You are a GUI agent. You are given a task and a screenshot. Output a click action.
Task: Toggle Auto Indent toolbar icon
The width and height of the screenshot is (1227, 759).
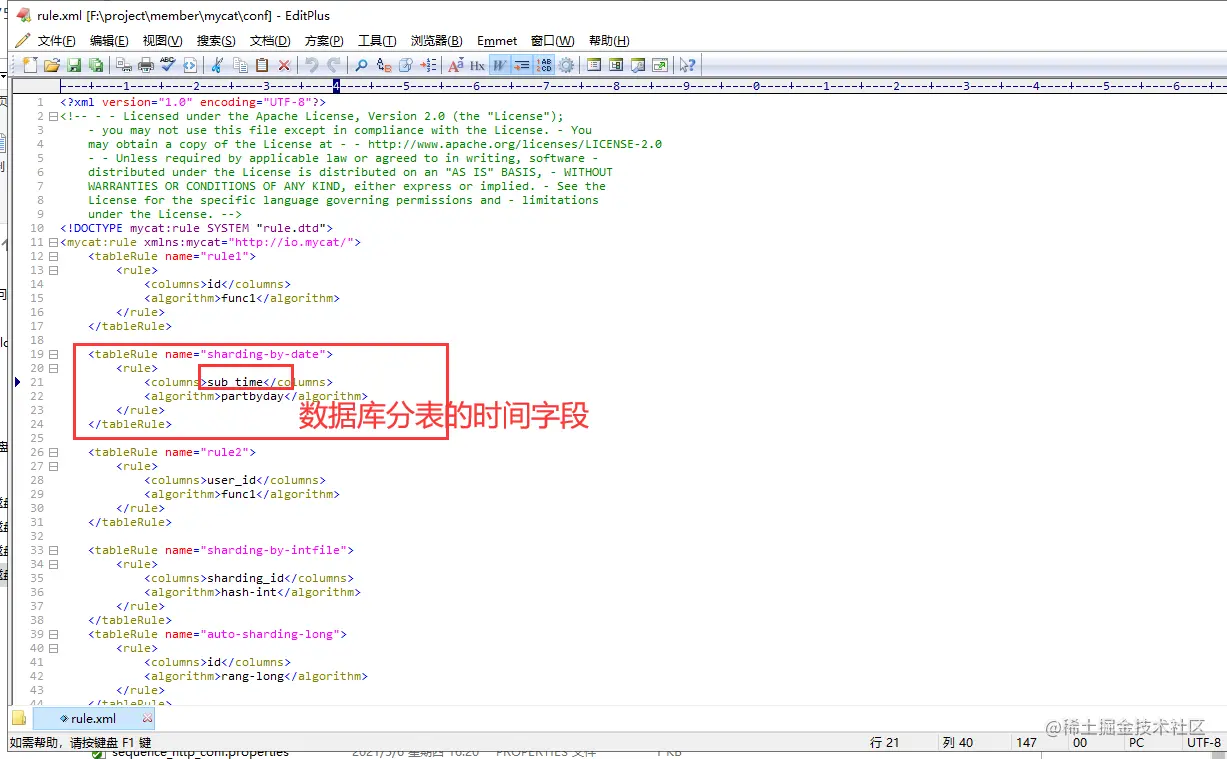pyautogui.click(x=522, y=65)
